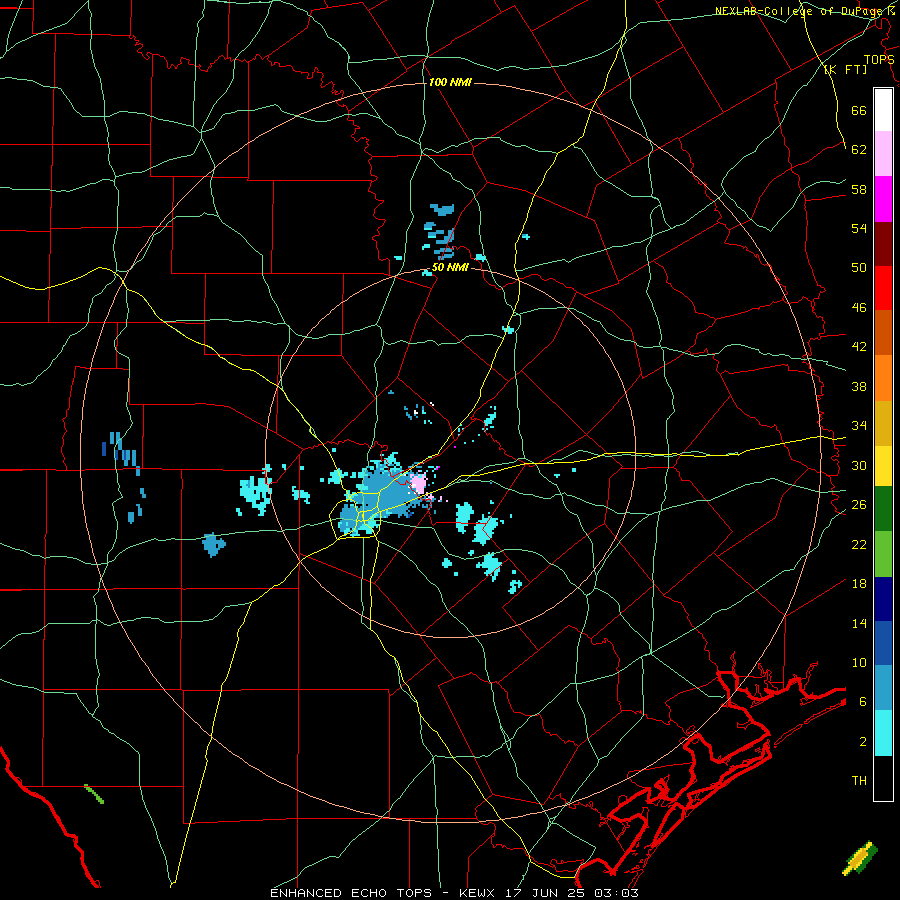Click the "2" legend value

point(862,742)
